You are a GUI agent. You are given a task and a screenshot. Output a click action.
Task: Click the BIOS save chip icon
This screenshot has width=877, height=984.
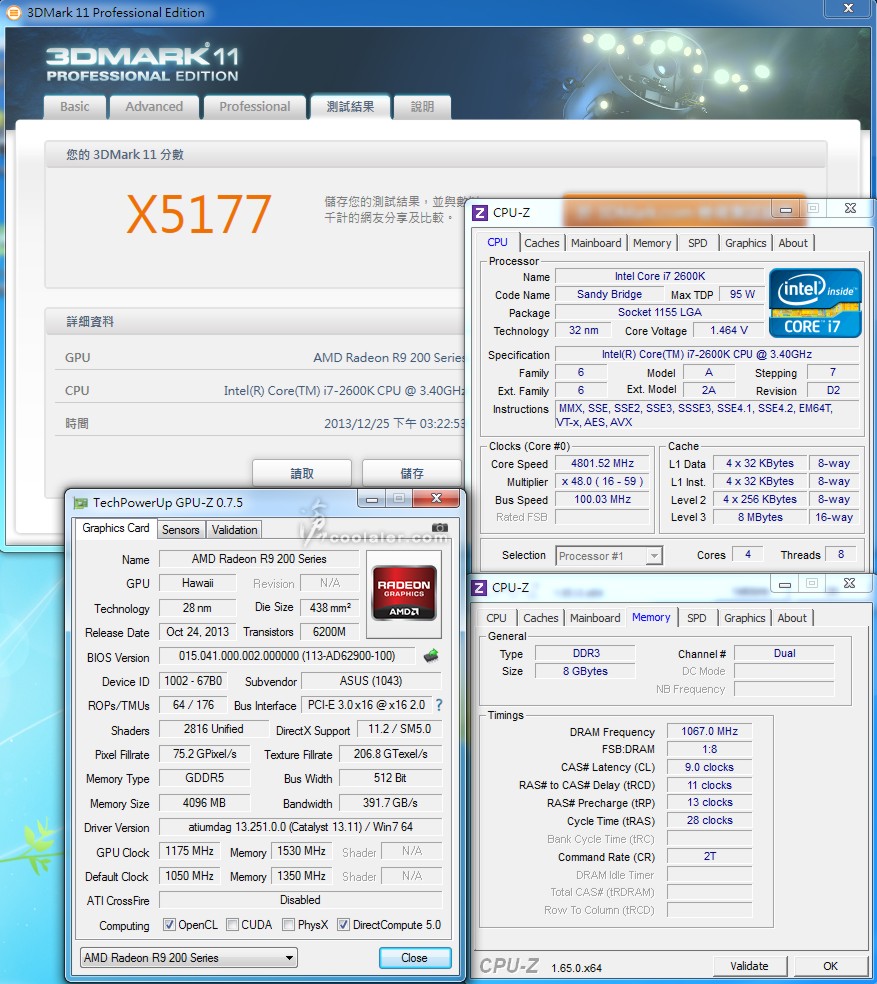tap(432, 657)
